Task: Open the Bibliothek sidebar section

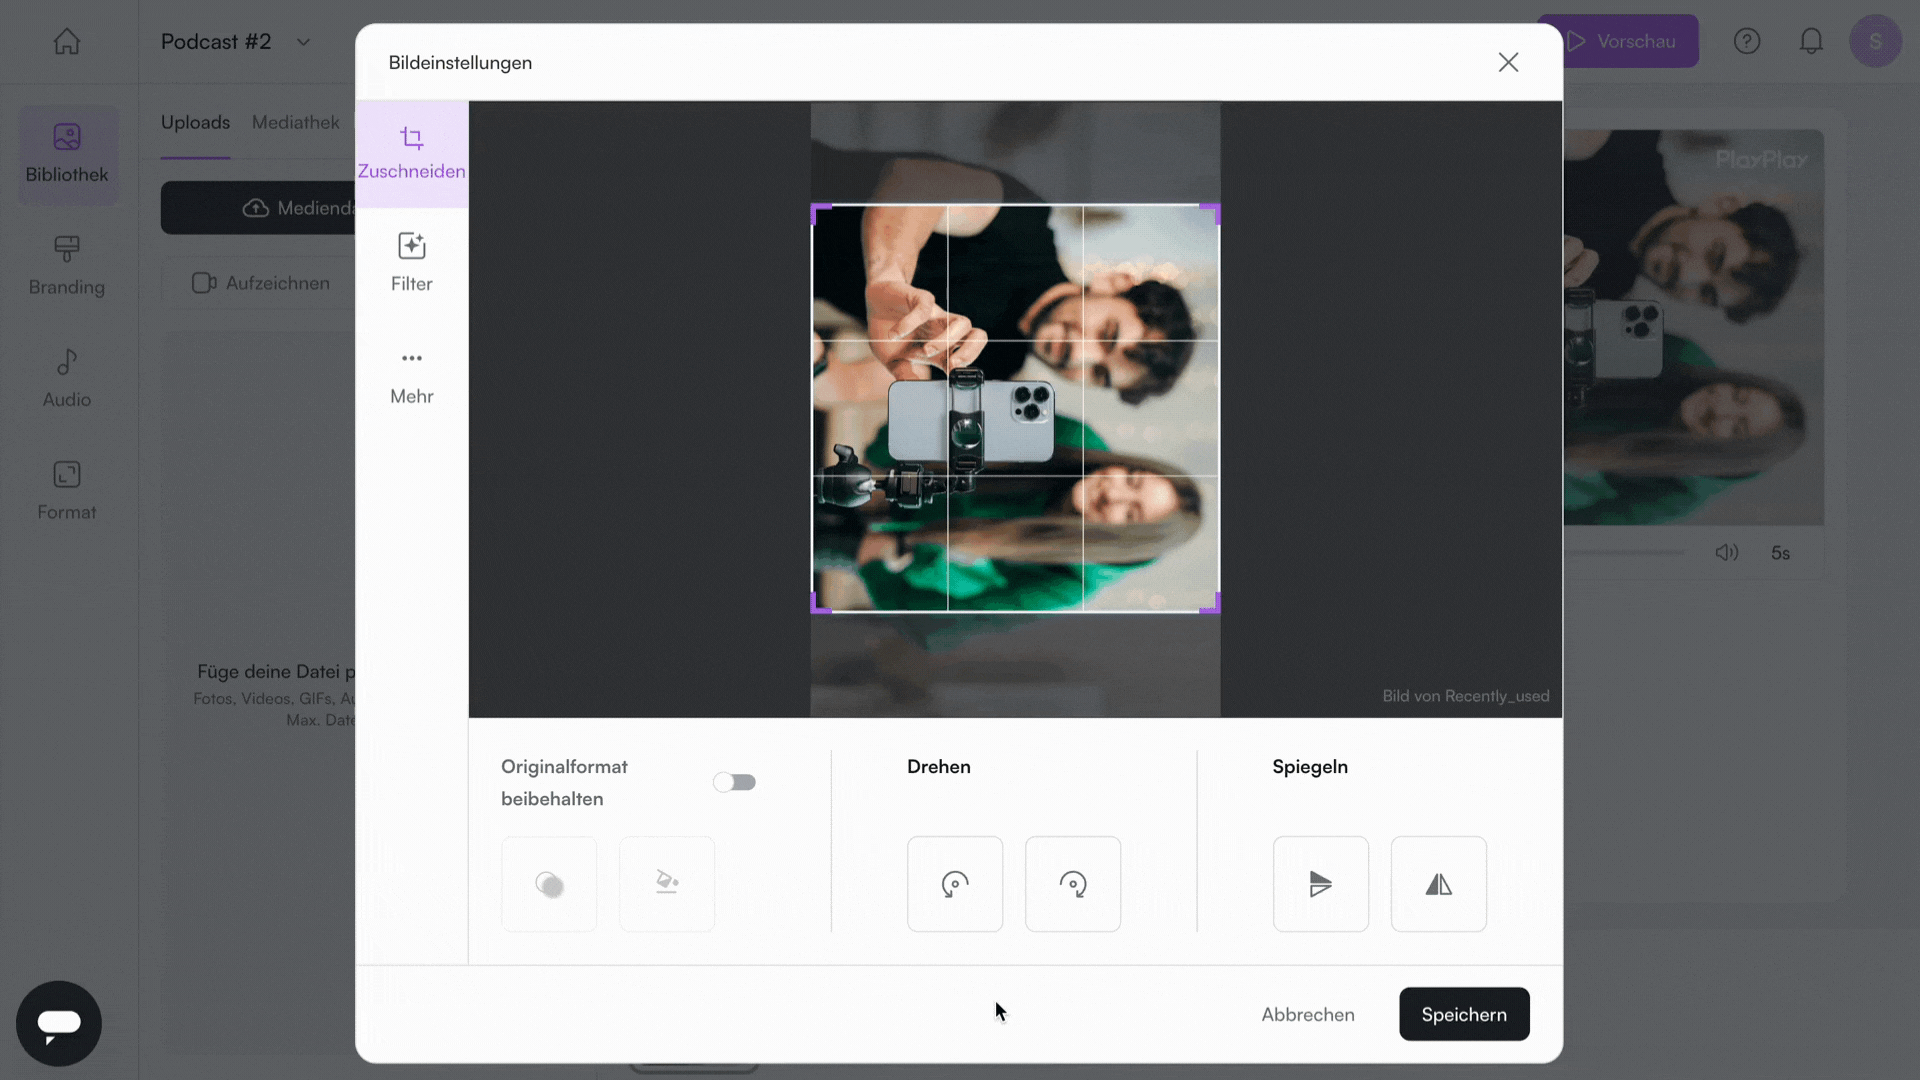Action: point(67,154)
